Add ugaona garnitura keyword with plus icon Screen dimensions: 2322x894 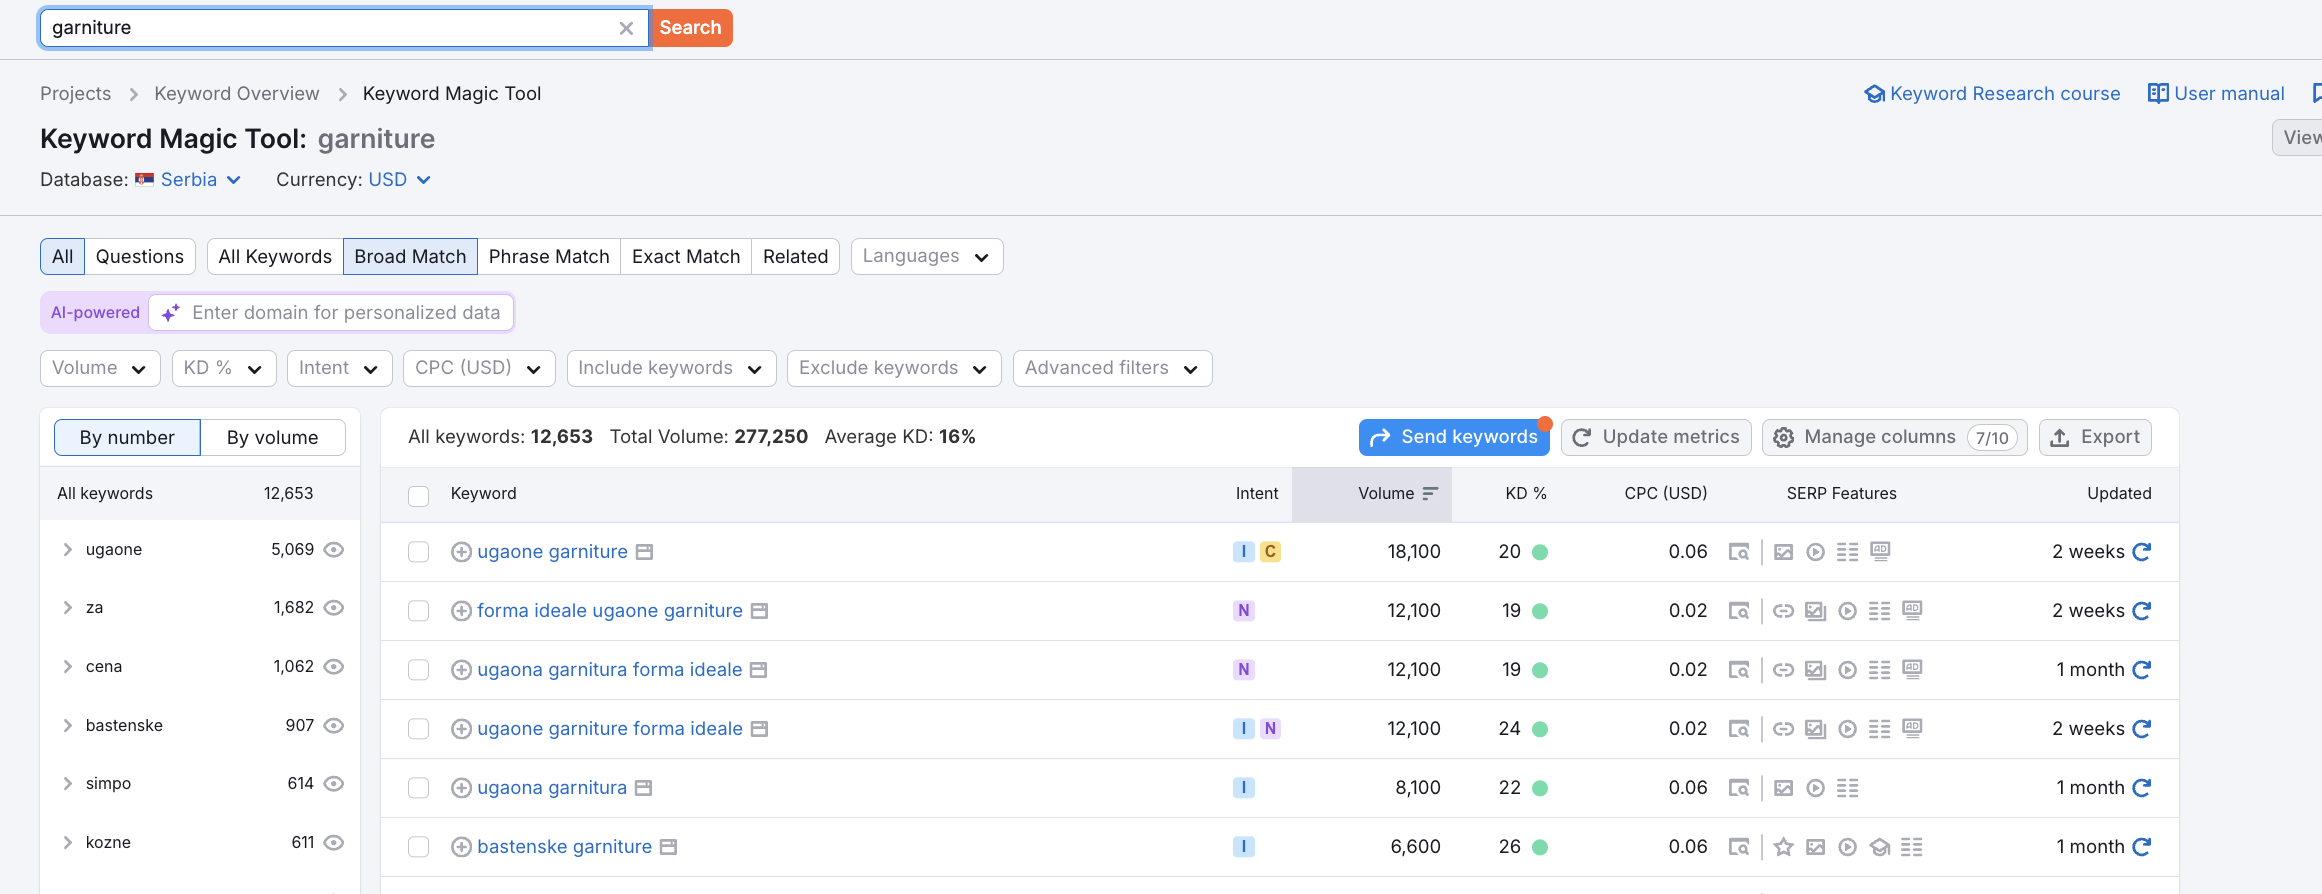(x=461, y=788)
